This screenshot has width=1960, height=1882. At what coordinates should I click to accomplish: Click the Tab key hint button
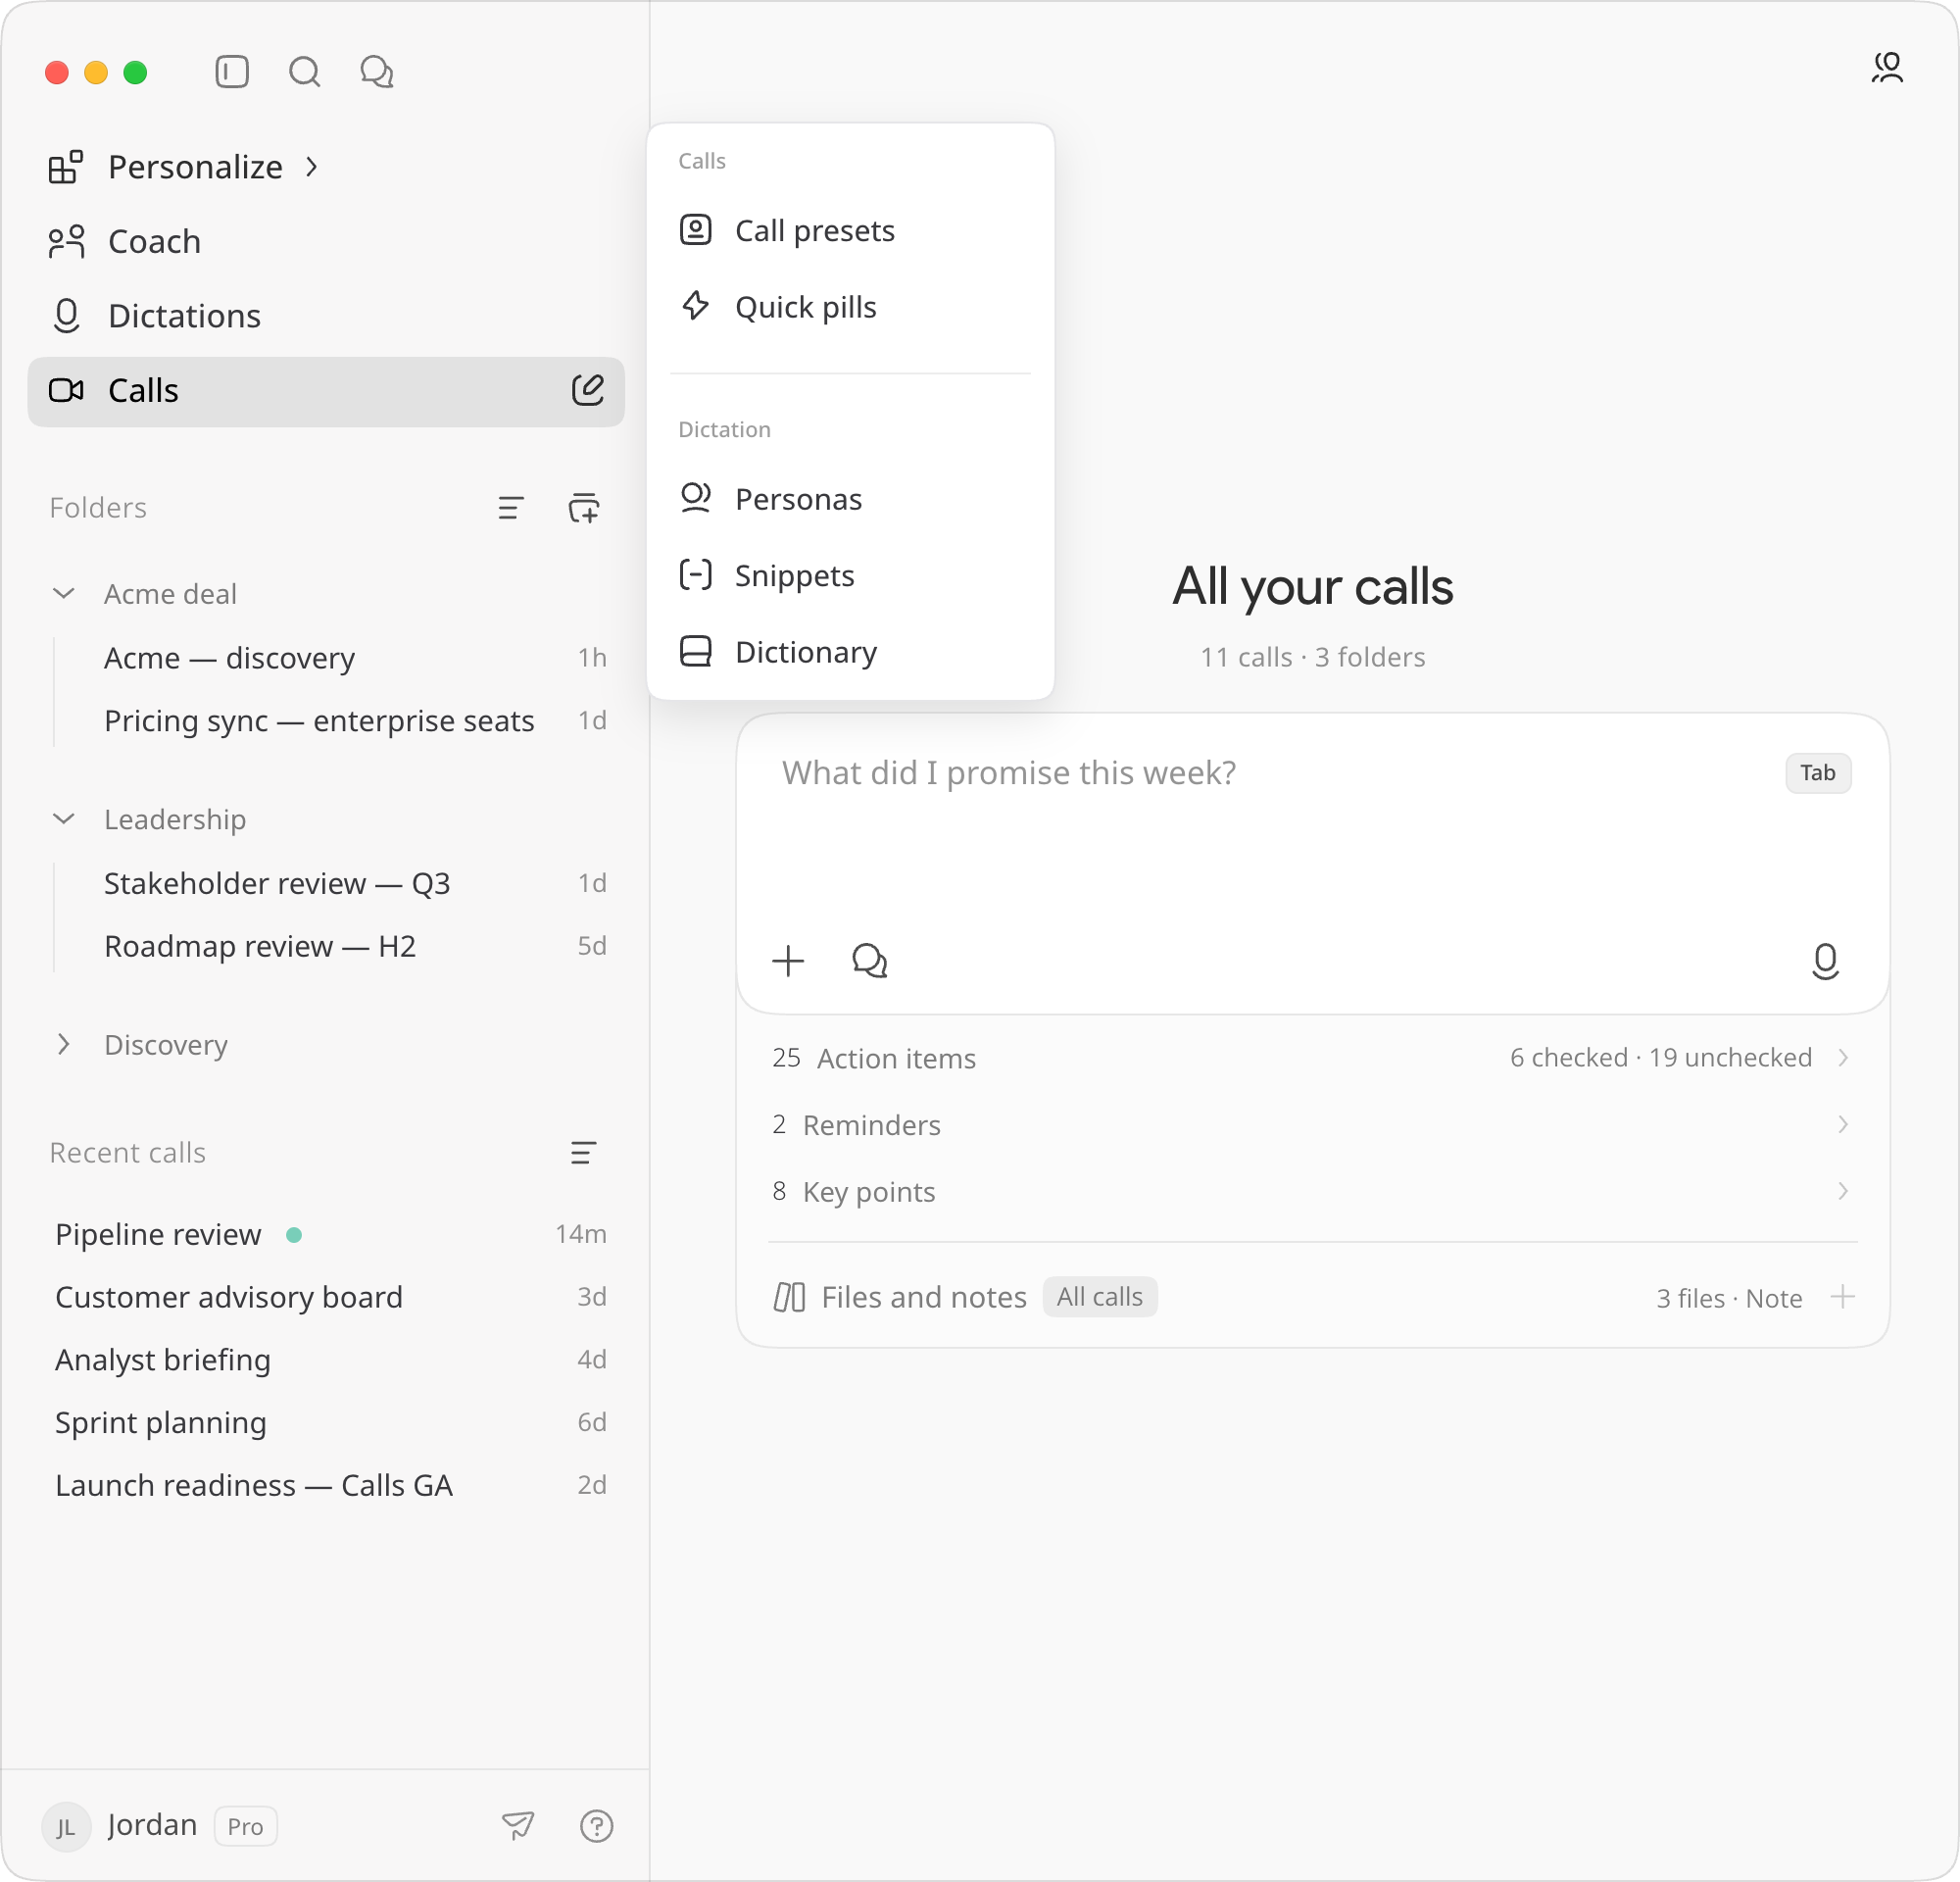[x=1818, y=773]
